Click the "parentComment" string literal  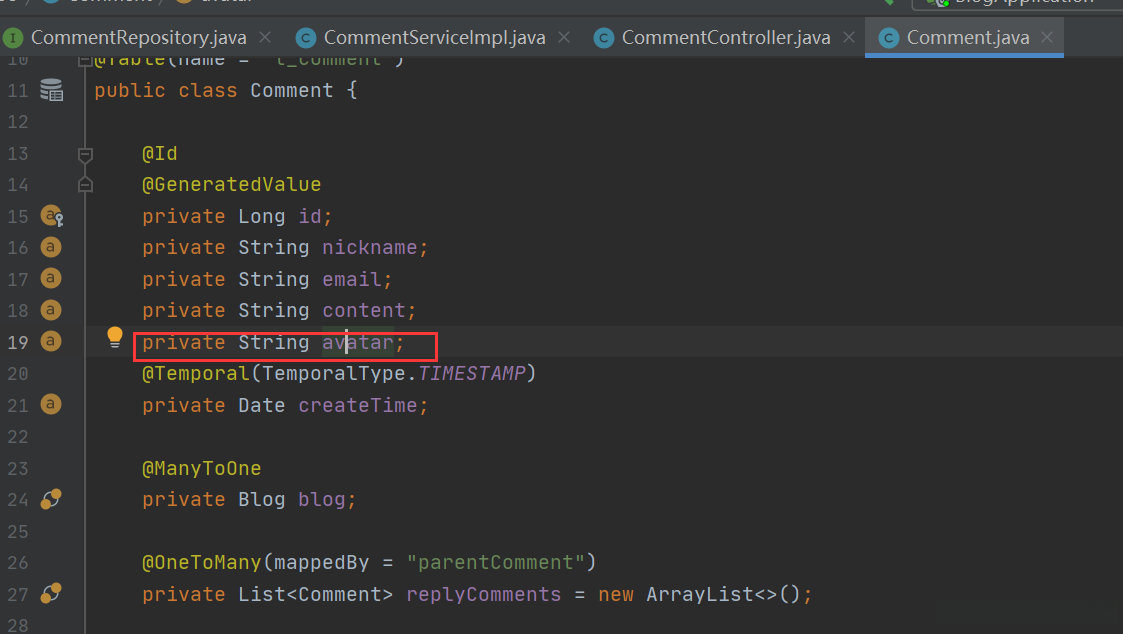tap(496, 563)
